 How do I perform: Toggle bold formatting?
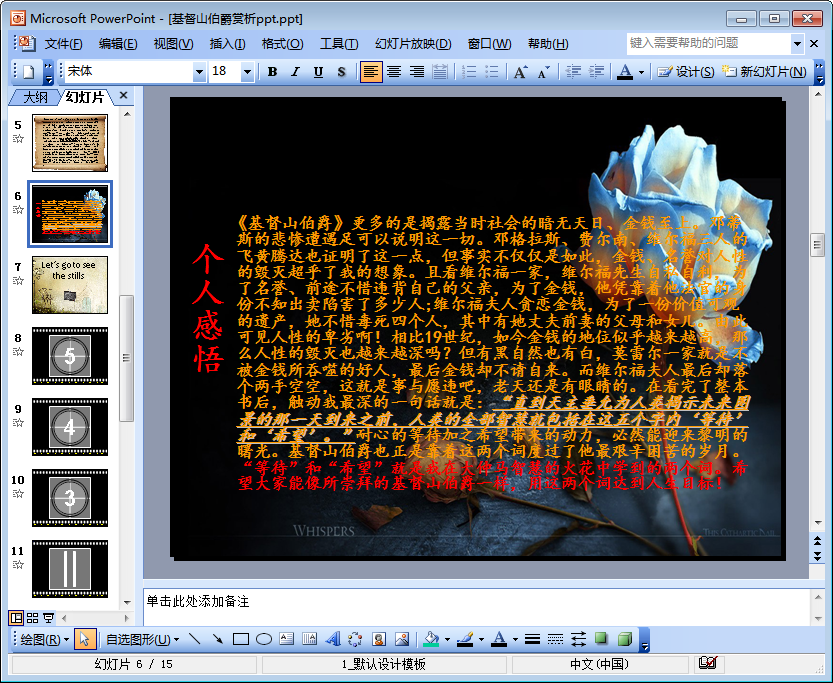click(273, 72)
